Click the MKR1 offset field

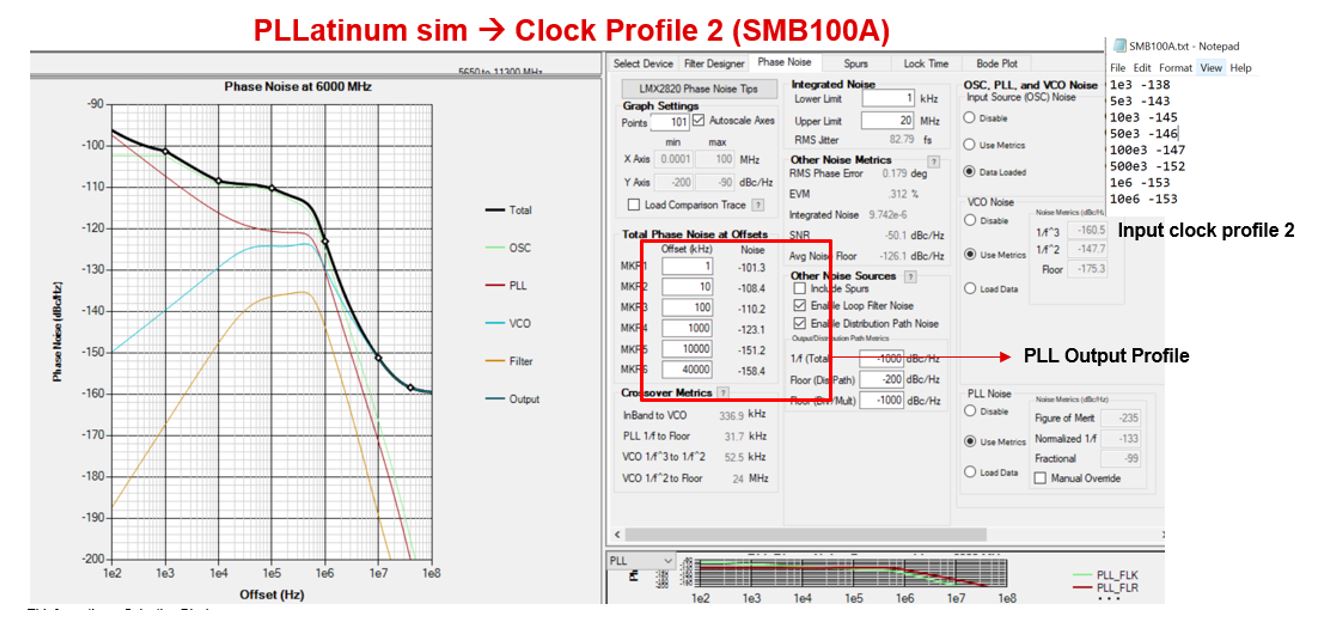[x=687, y=266]
